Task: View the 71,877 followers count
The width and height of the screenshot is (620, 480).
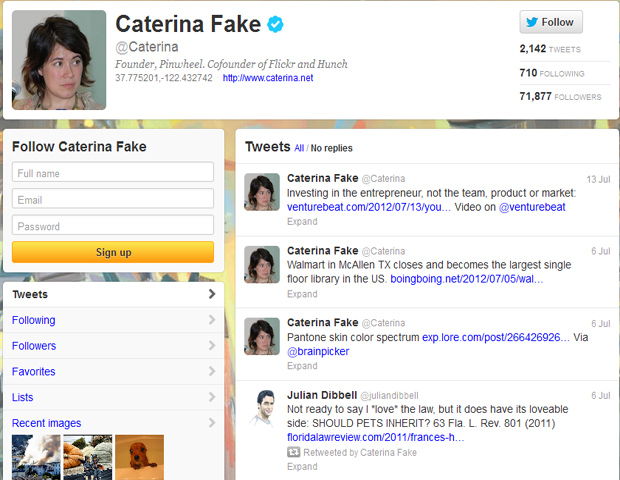Action: (x=560, y=96)
